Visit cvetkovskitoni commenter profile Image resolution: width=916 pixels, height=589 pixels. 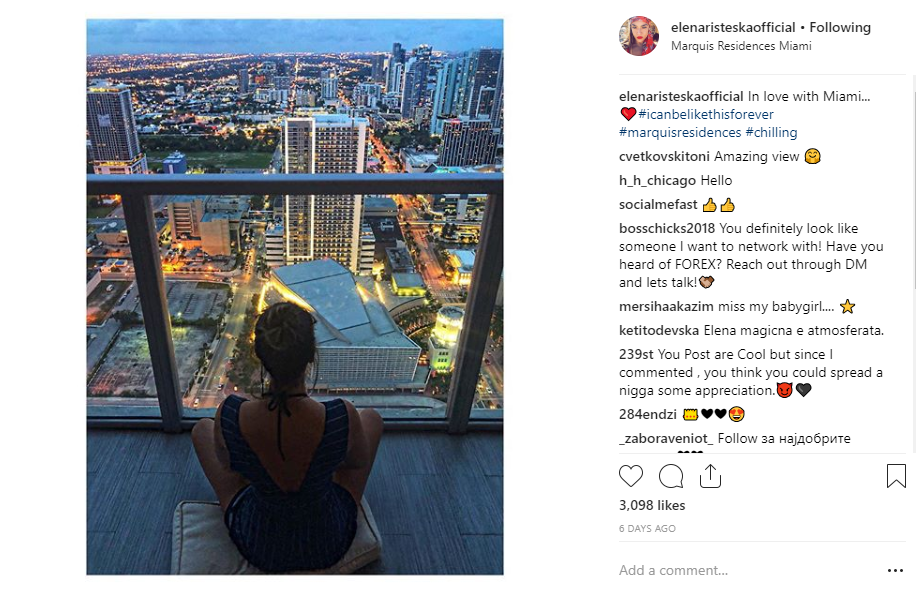[664, 157]
